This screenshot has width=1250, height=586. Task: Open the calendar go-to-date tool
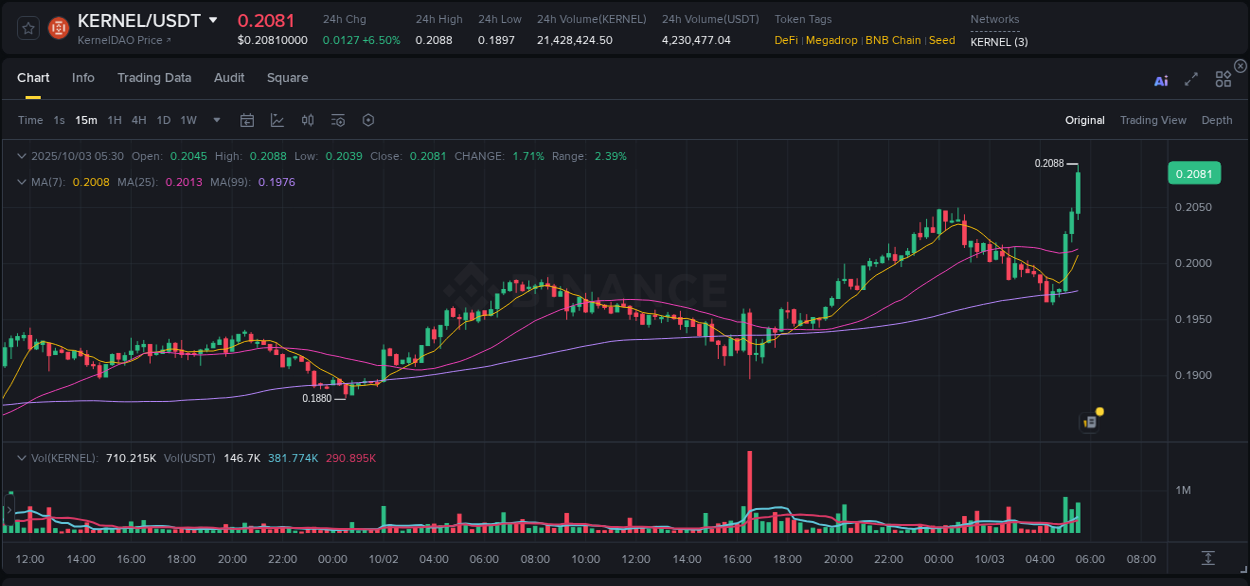coord(247,120)
